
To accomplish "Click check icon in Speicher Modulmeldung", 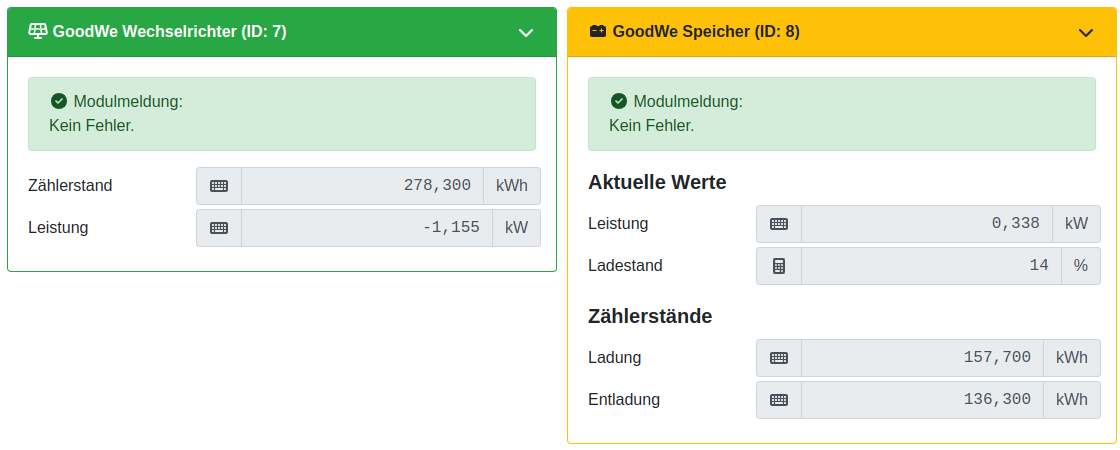I will [619, 101].
